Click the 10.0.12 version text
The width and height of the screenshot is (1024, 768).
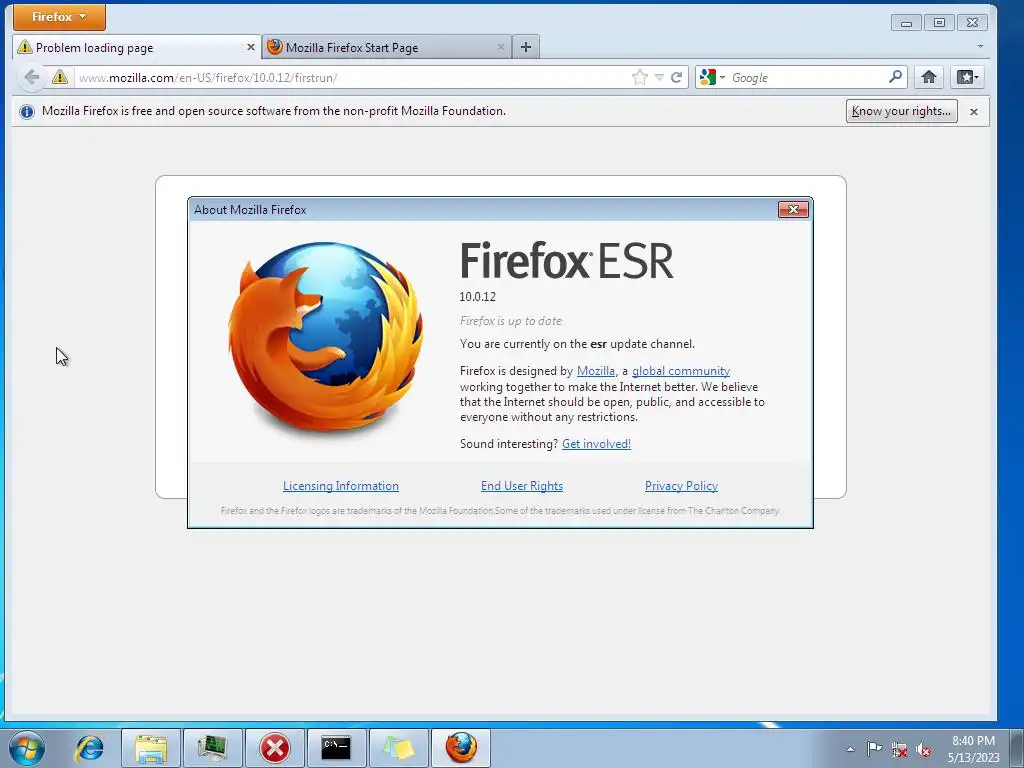tap(477, 296)
